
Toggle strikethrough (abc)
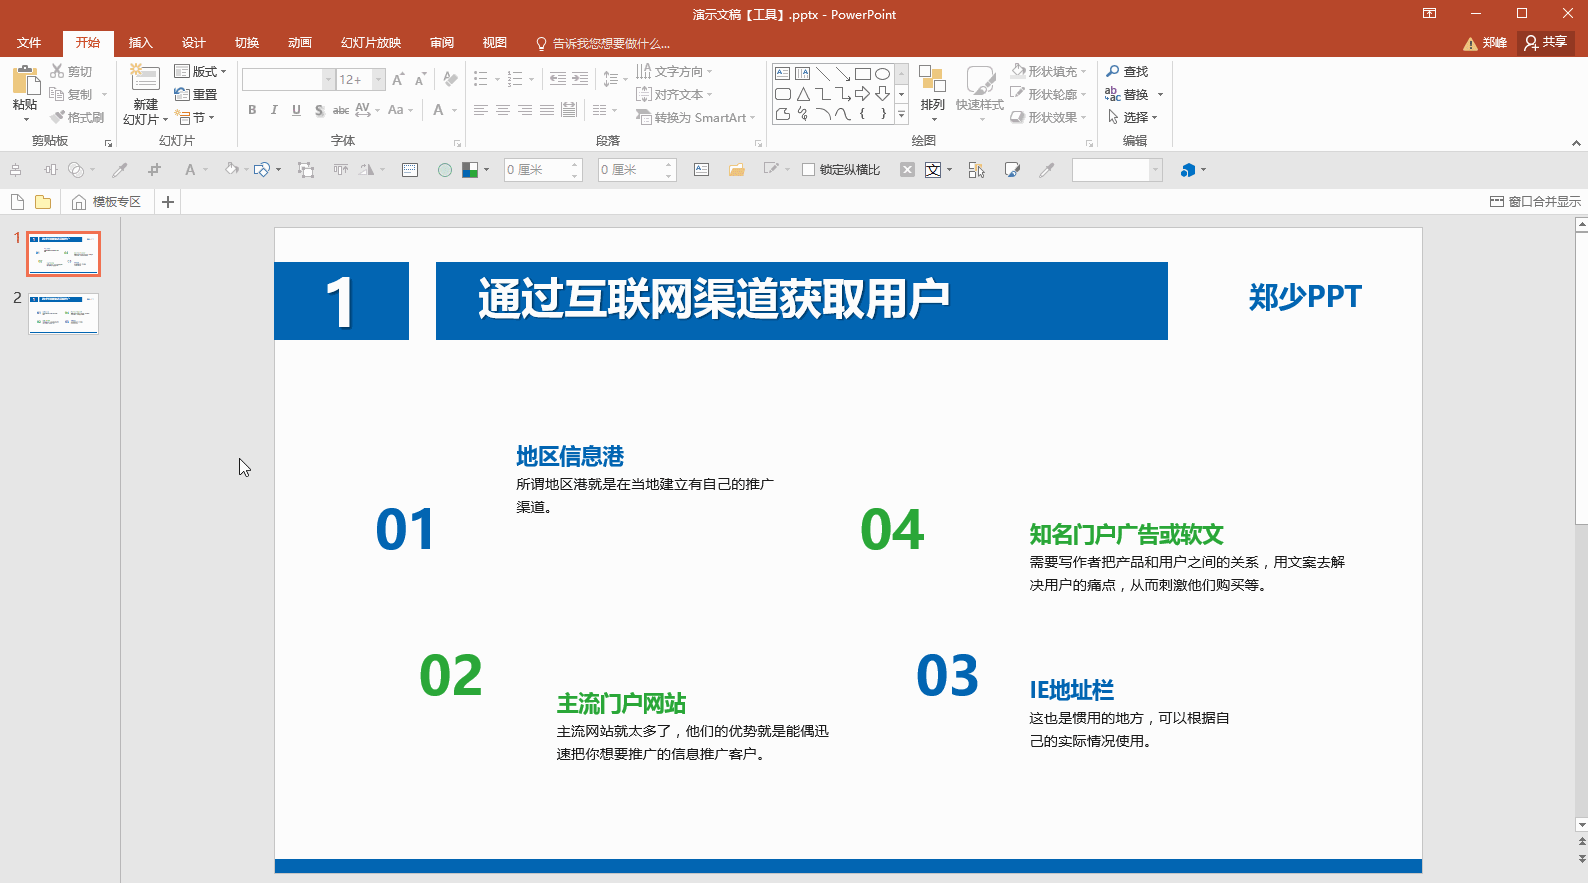pyautogui.click(x=341, y=110)
